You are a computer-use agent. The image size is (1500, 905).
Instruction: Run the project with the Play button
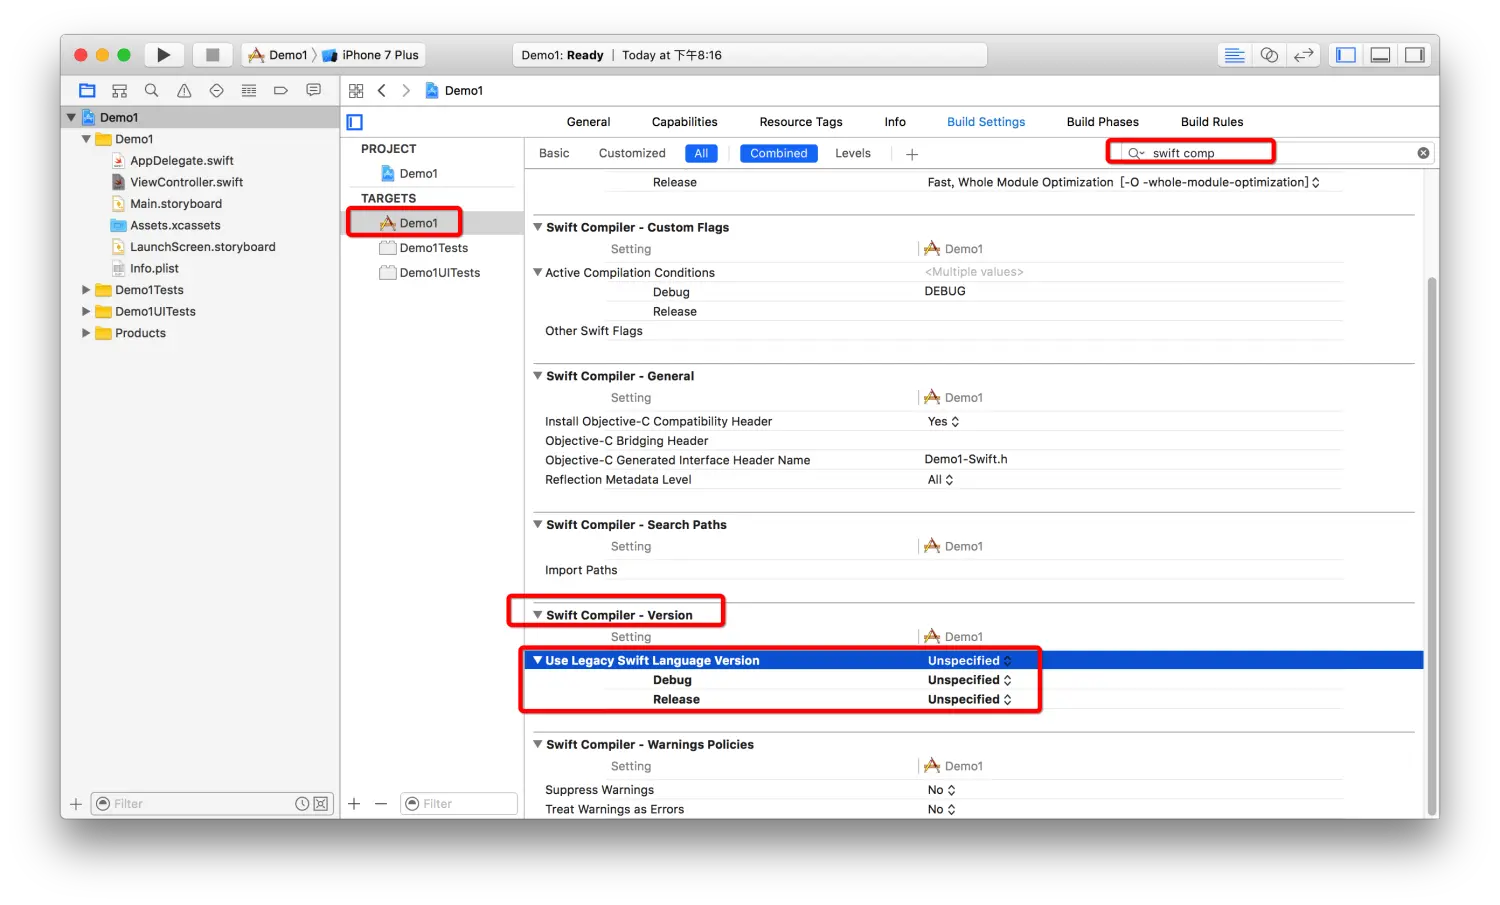164,55
